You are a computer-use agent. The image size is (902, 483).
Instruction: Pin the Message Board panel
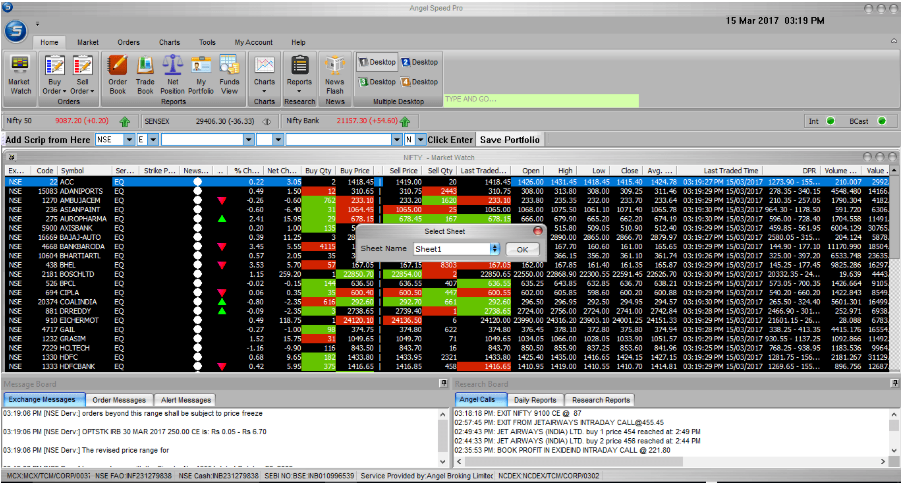[x=444, y=383]
